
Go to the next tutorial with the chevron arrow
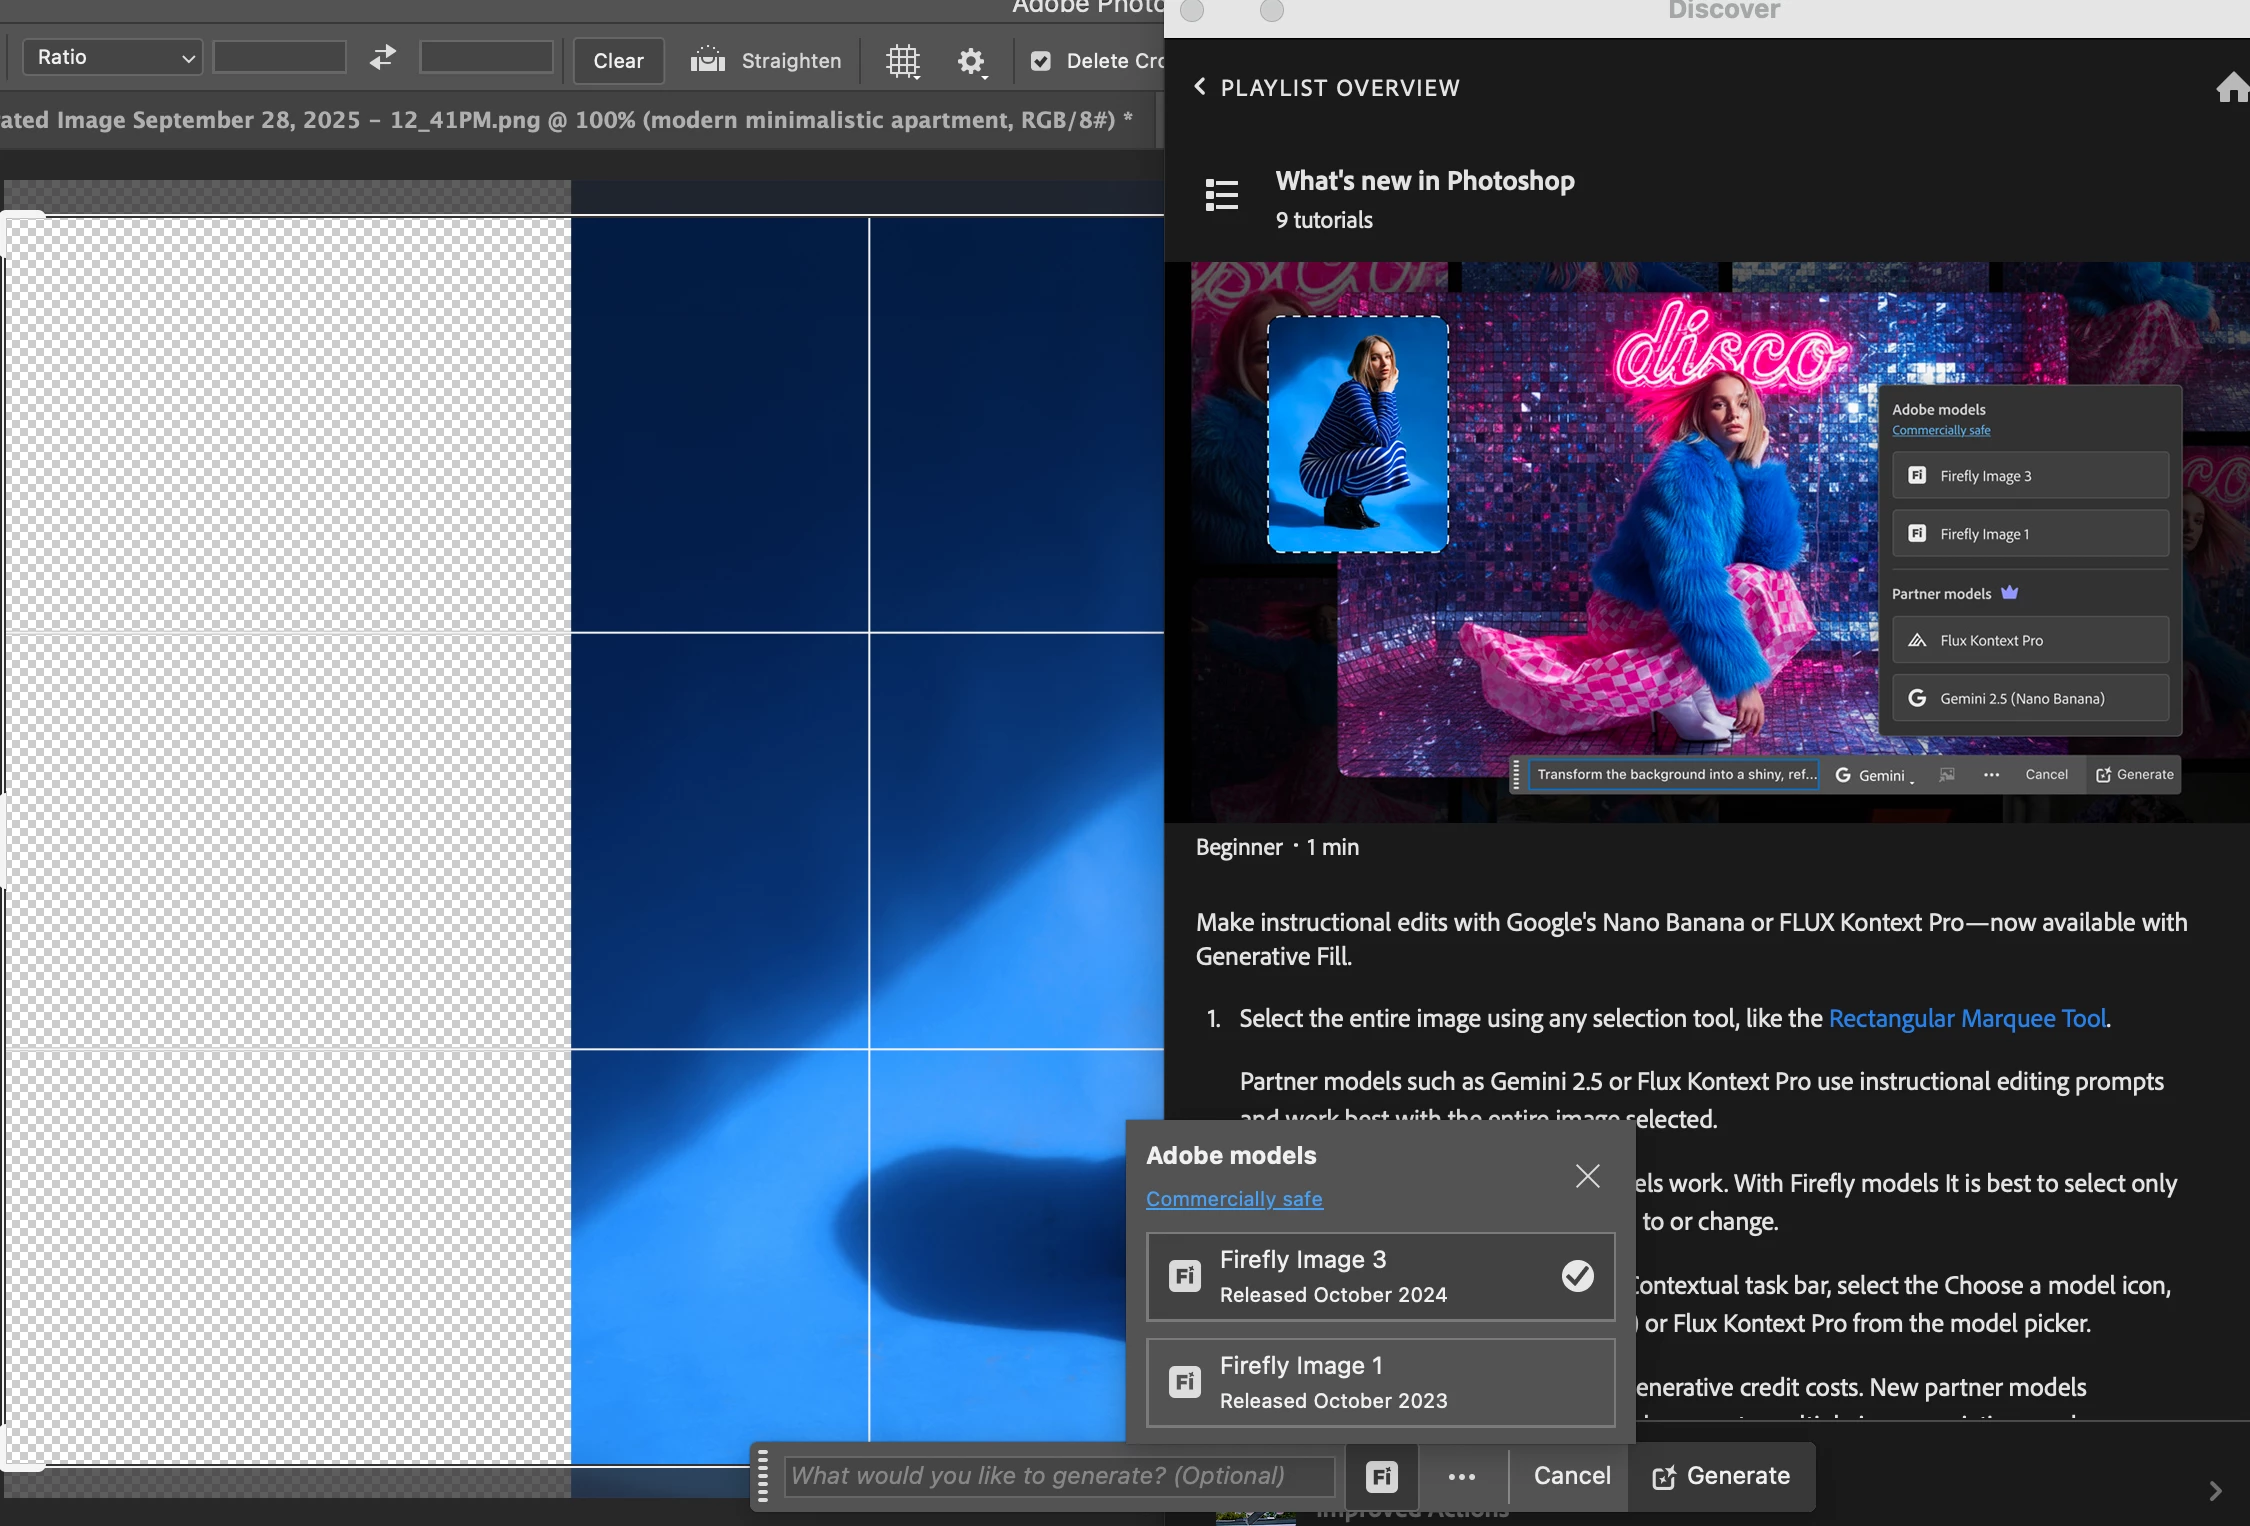click(2215, 1491)
